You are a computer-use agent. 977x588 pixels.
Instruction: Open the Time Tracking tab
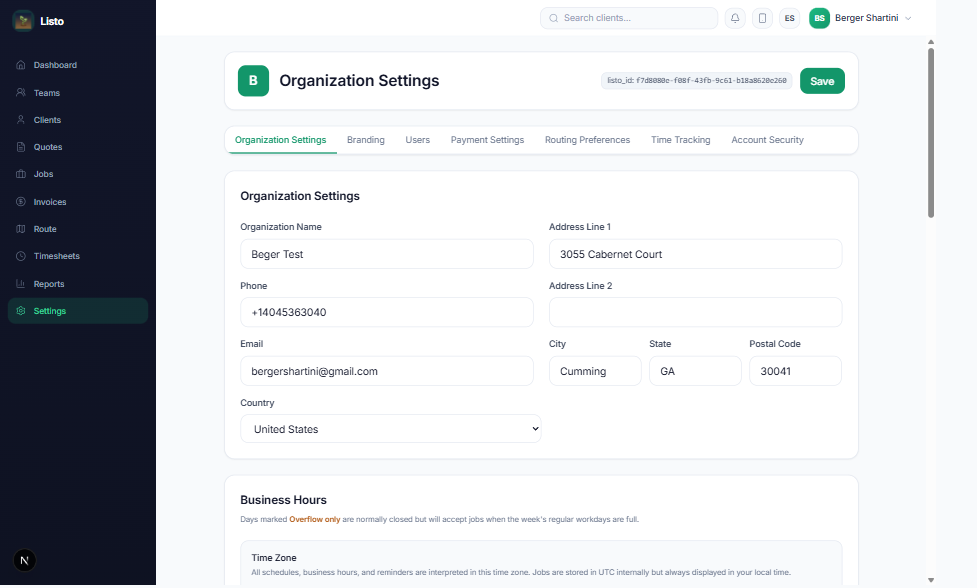(x=680, y=140)
